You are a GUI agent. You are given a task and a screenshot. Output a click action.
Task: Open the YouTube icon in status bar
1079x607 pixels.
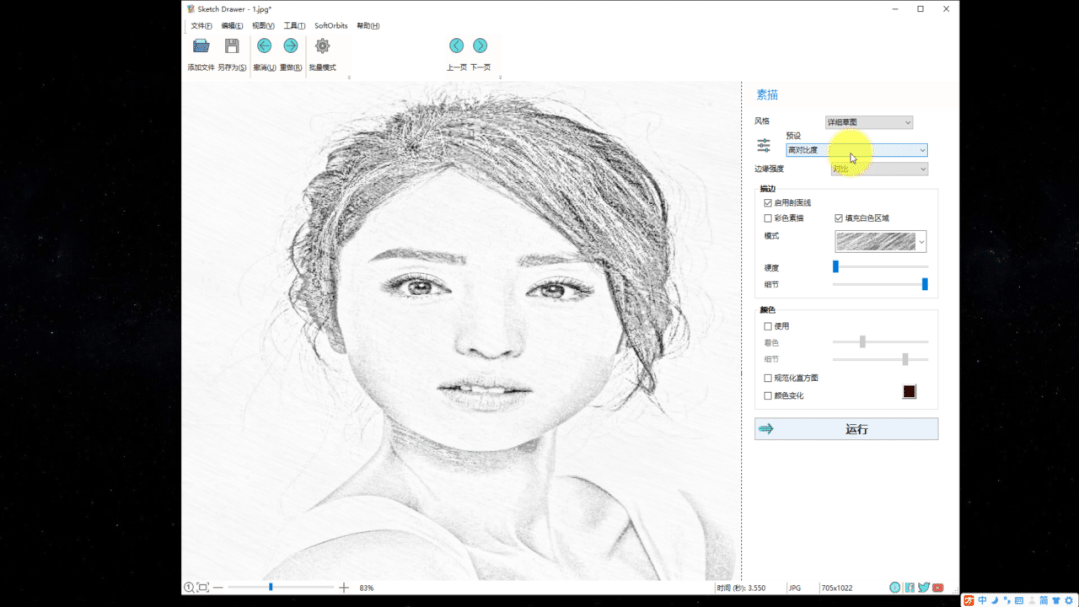coord(938,588)
